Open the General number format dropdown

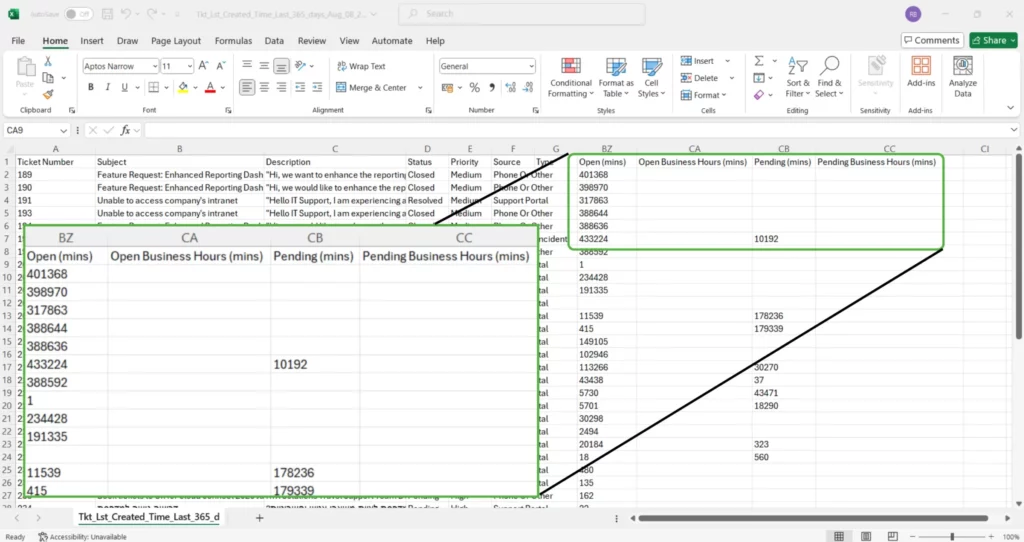click(531, 66)
